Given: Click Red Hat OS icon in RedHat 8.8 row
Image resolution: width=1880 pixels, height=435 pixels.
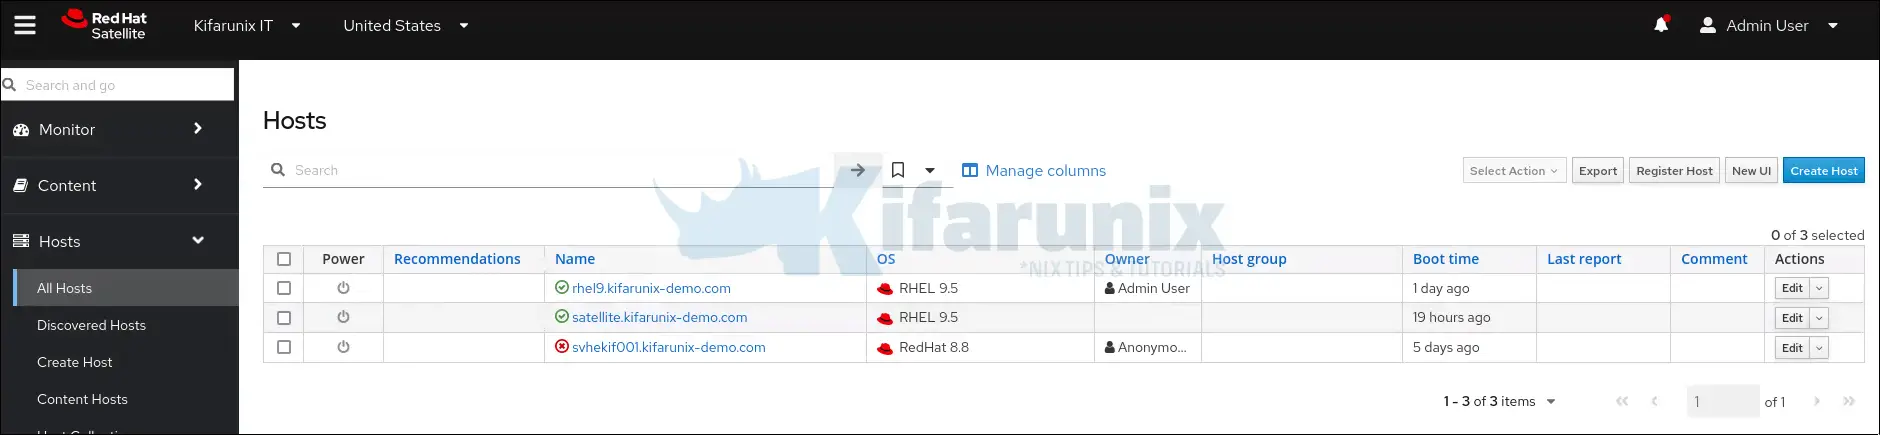Looking at the screenshot, I should [x=885, y=348].
